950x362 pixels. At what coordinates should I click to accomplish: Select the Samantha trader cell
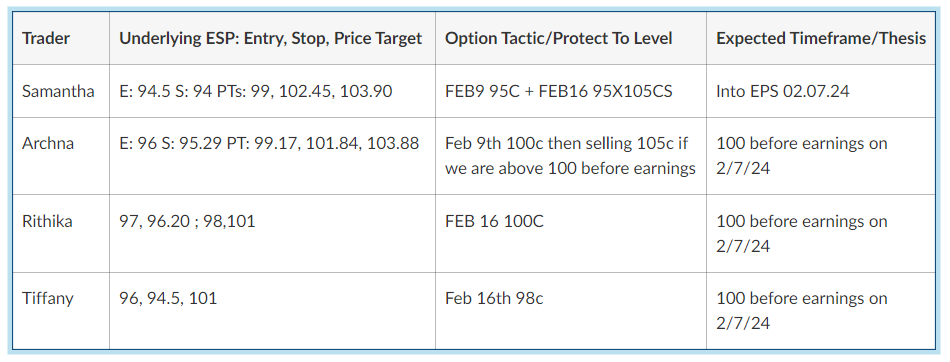pyautogui.click(x=61, y=92)
